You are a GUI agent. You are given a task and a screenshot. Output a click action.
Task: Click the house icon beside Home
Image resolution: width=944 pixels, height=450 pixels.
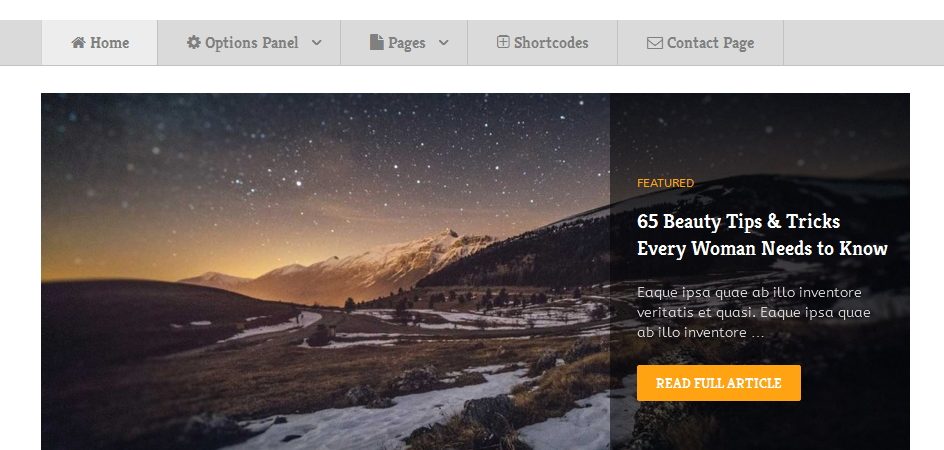(x=78, y=43)
